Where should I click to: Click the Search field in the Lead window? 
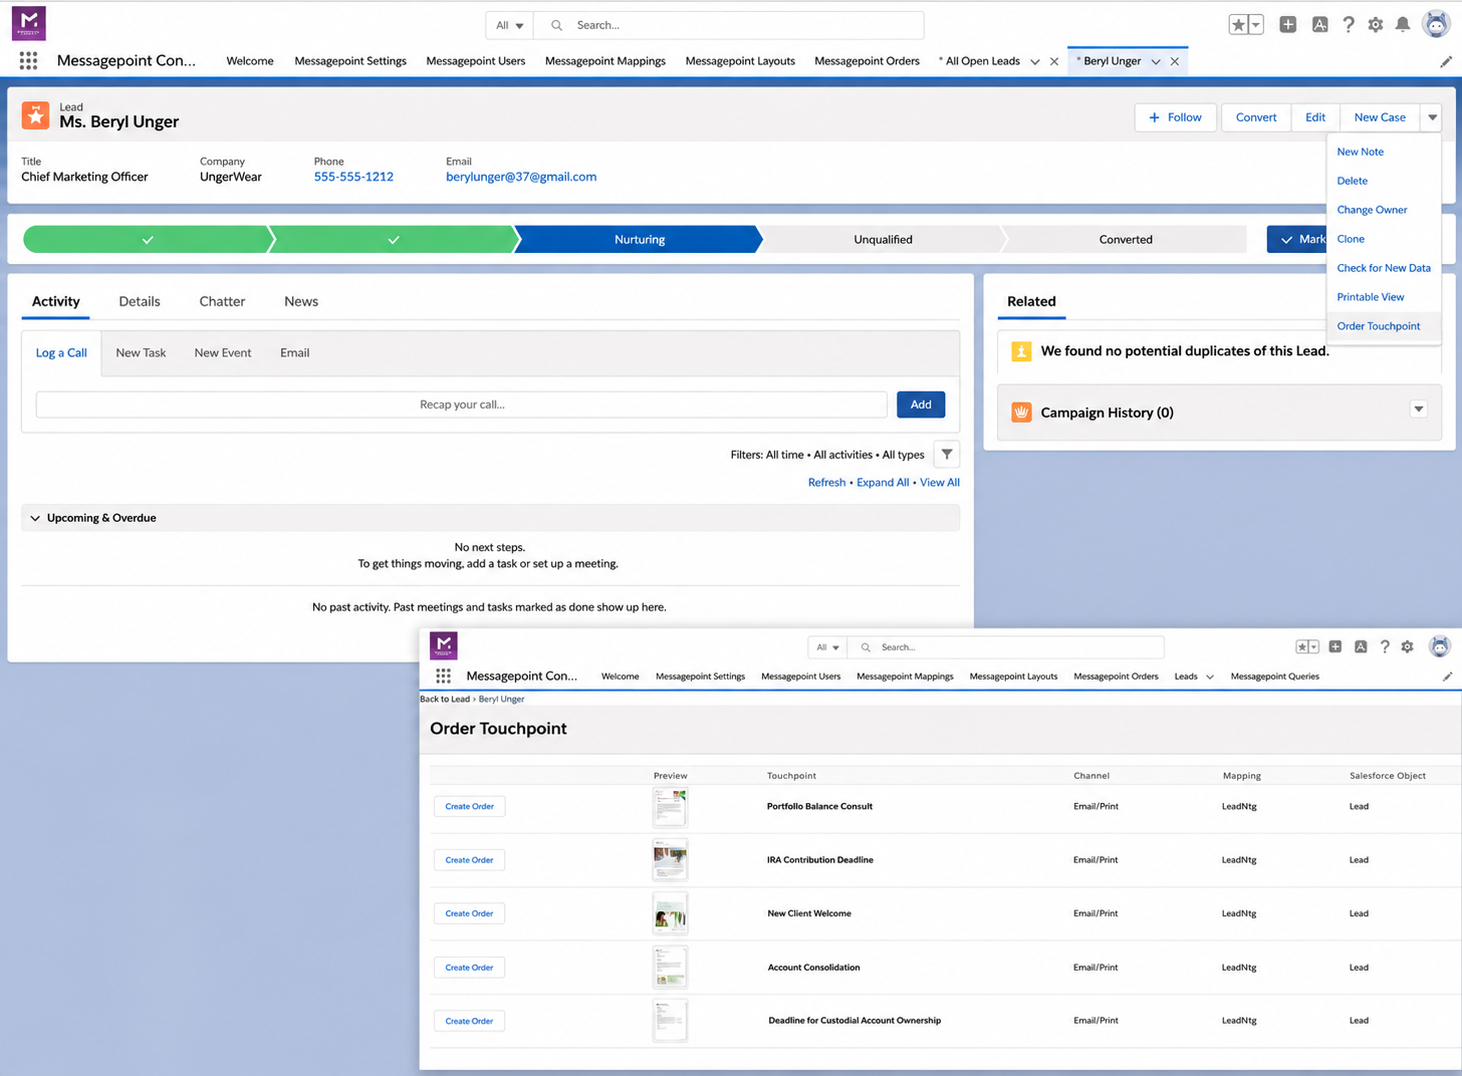pos(730,25)
